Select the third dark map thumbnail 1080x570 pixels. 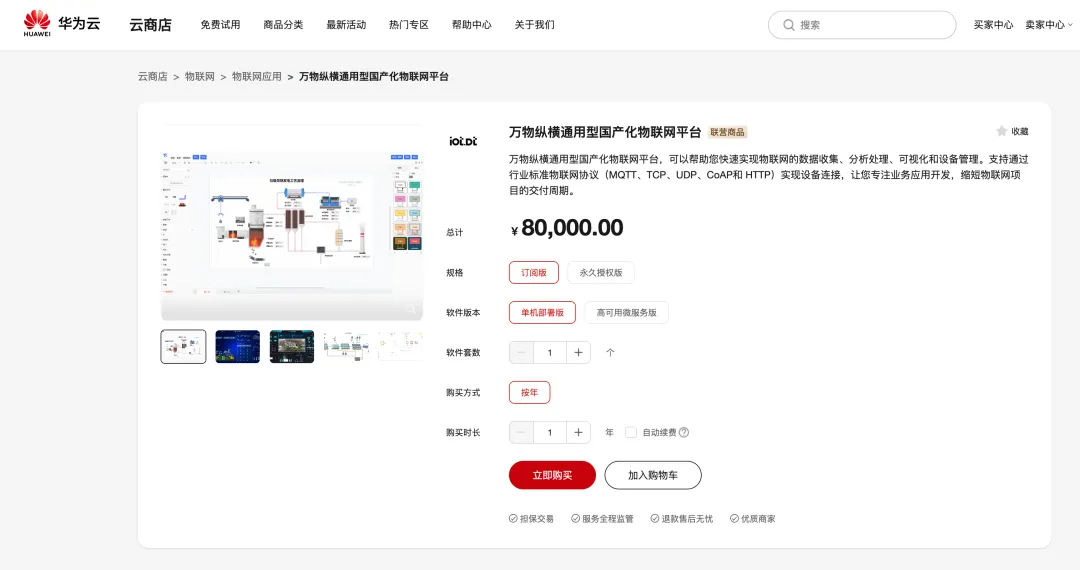point(292,346)
